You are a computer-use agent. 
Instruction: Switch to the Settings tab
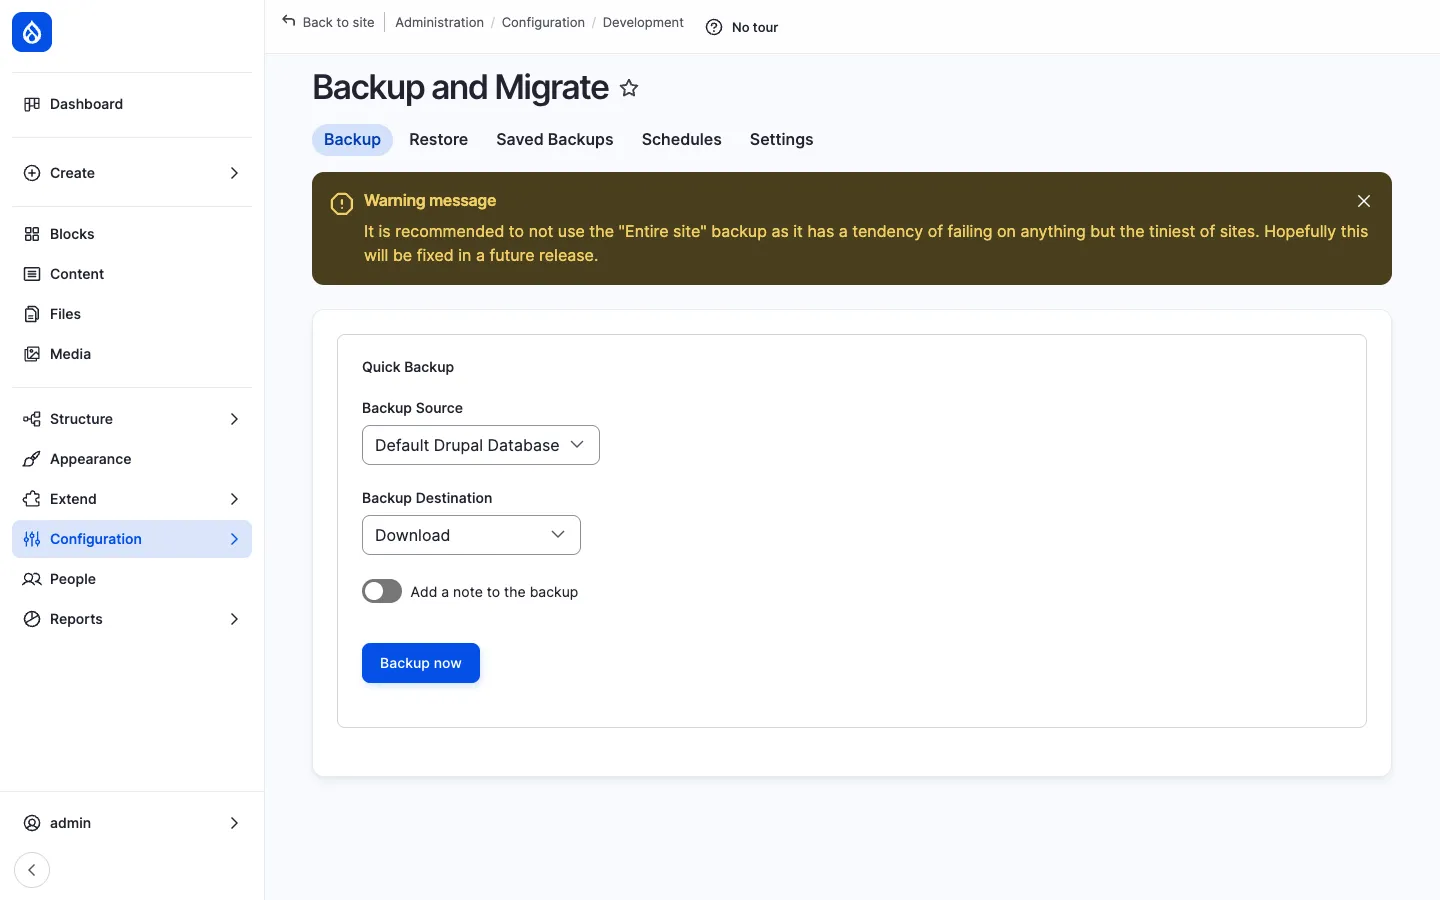[782, 140]
